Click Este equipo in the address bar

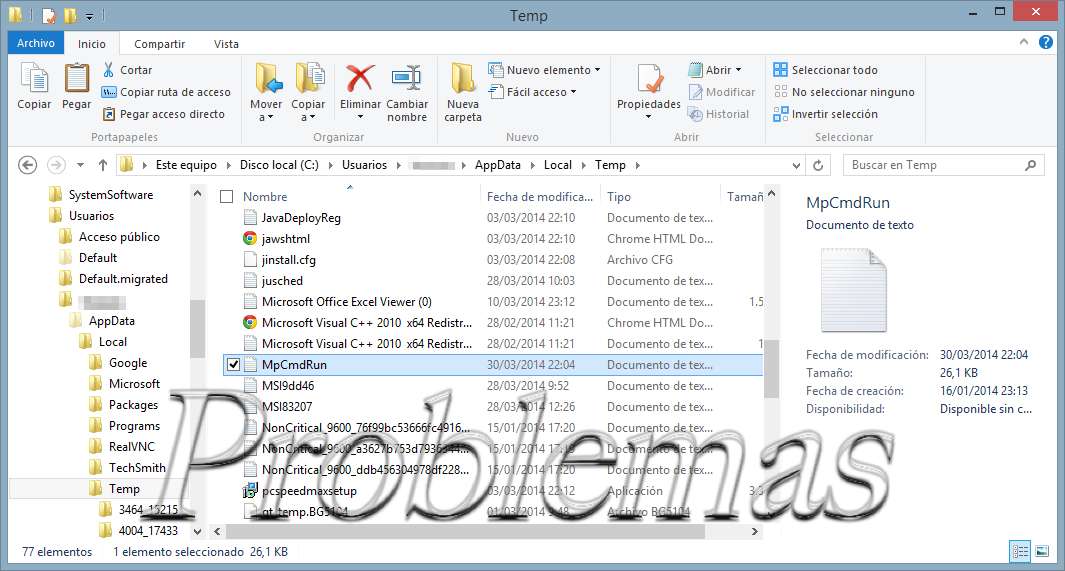coord(186,165)
